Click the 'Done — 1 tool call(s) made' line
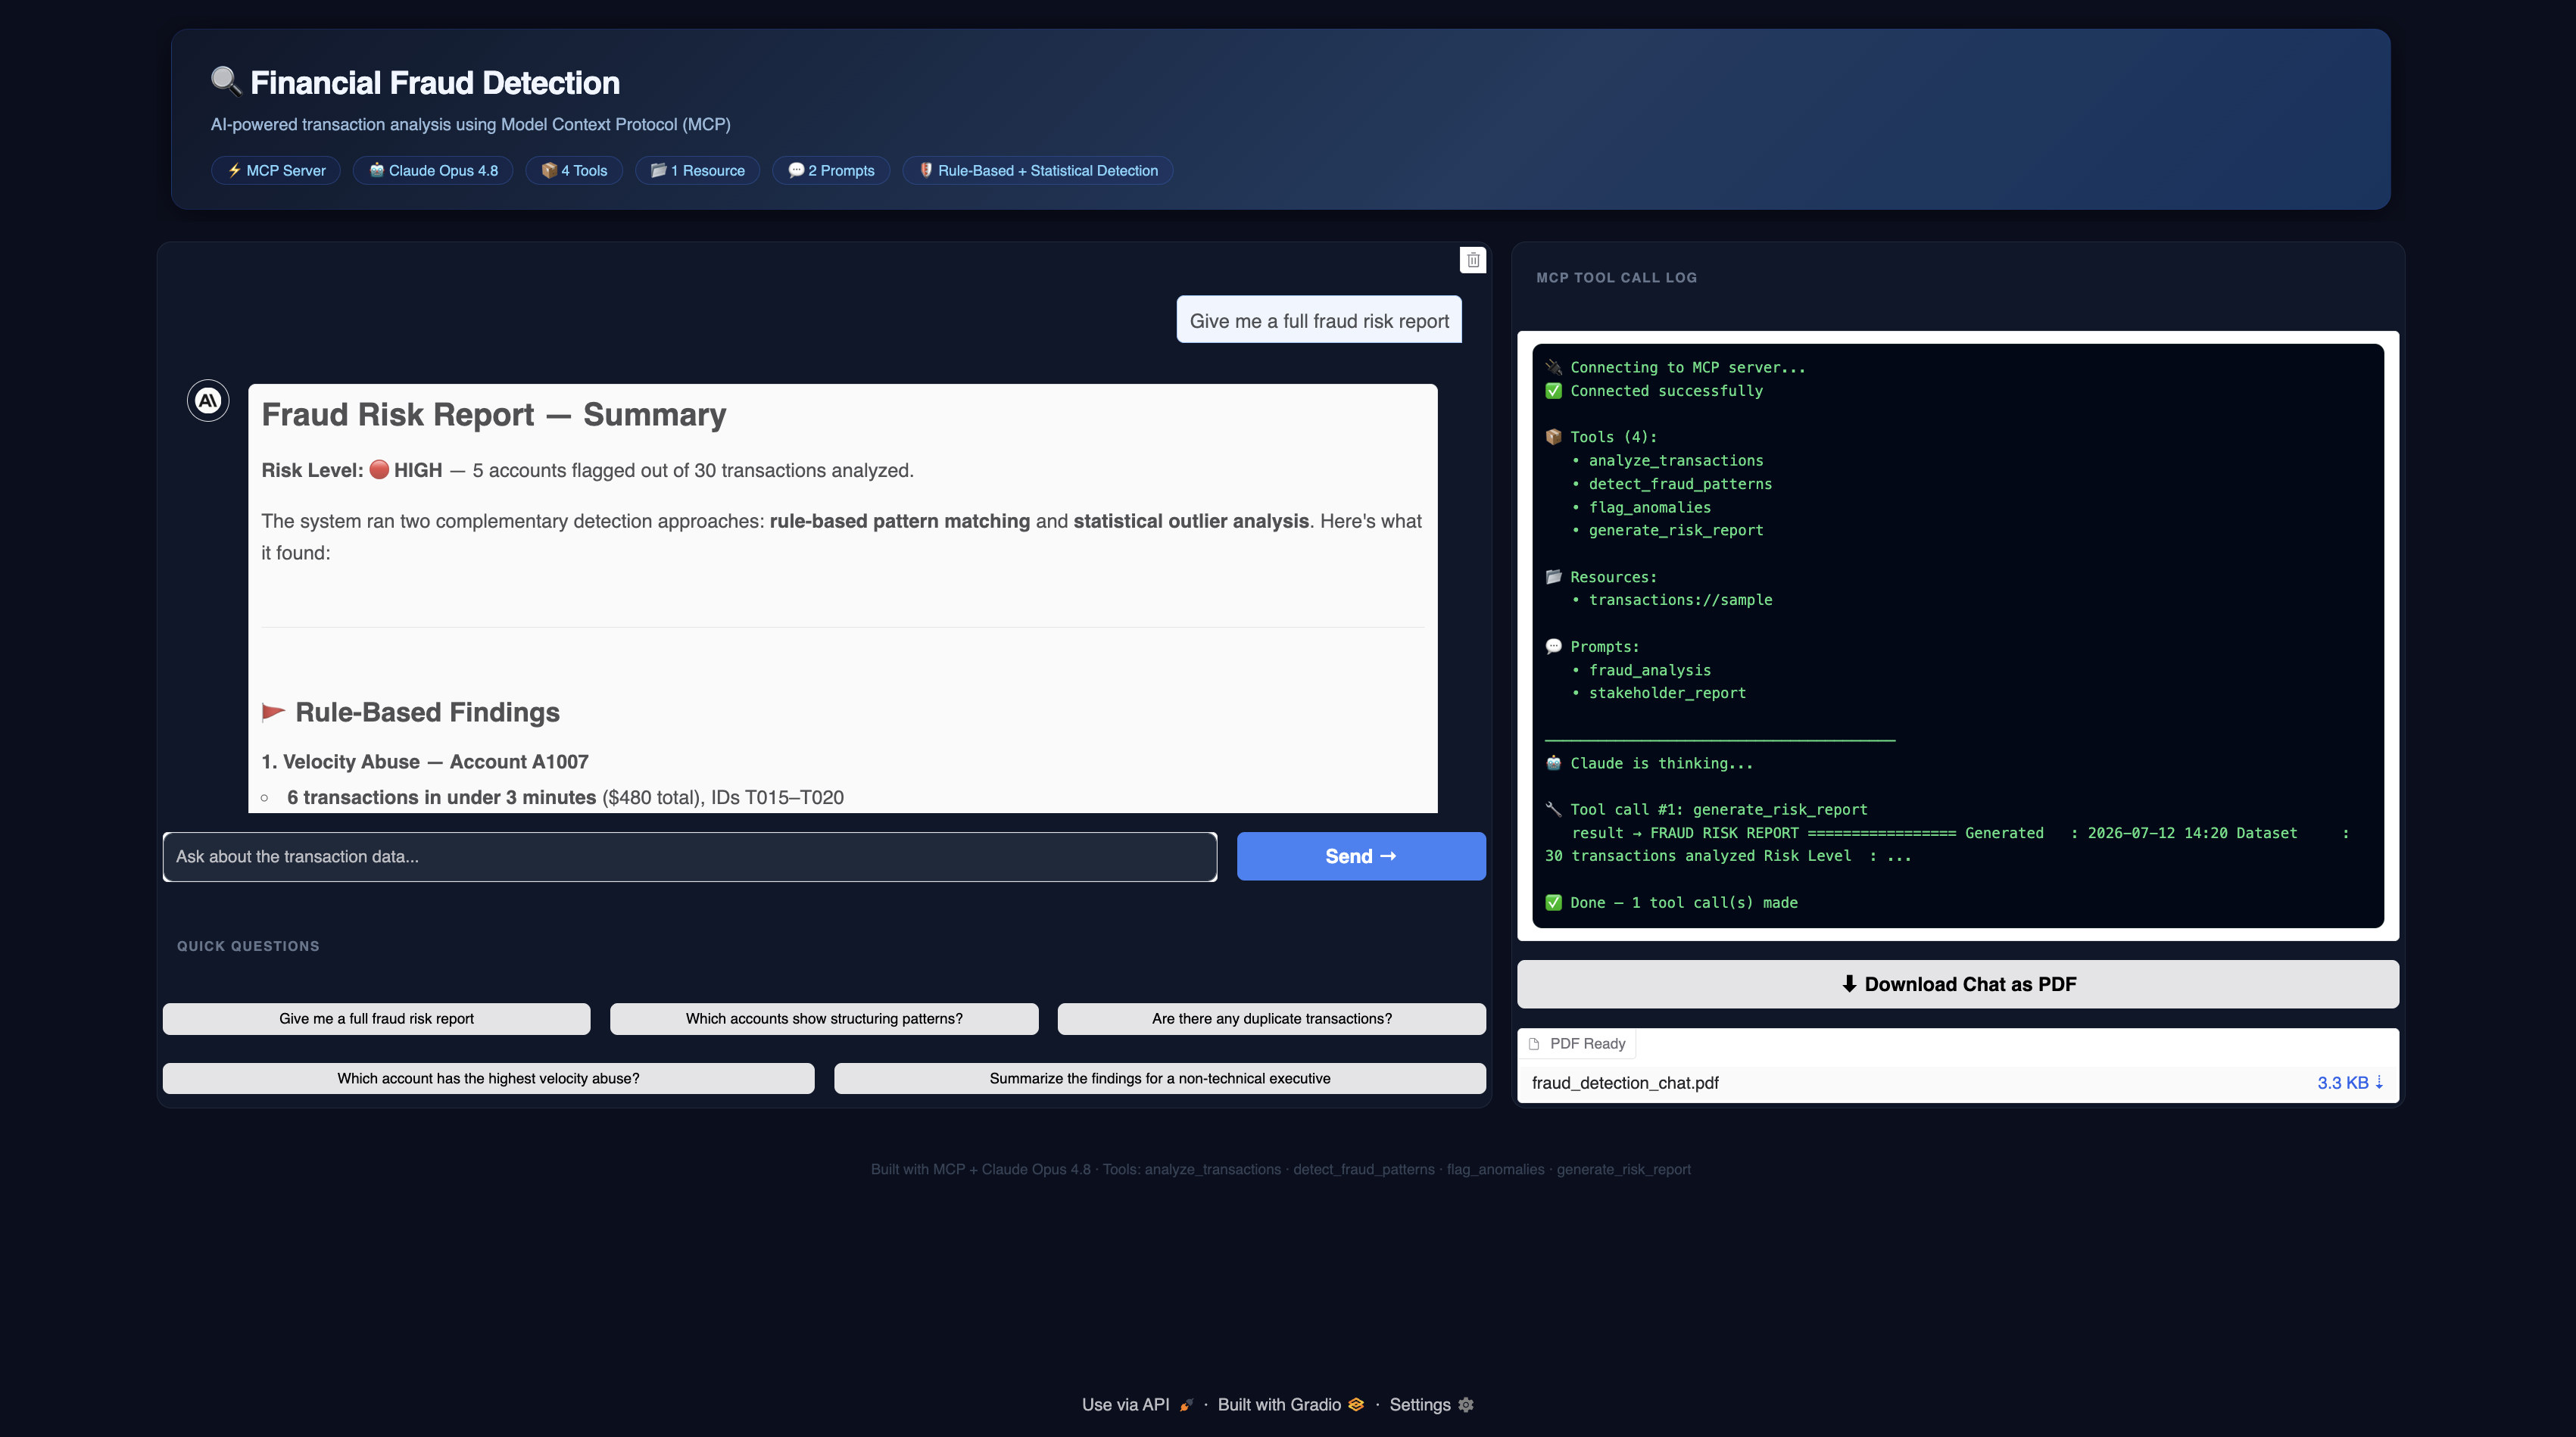This screenshot has height=1437, width=2576. point(1672,903)
